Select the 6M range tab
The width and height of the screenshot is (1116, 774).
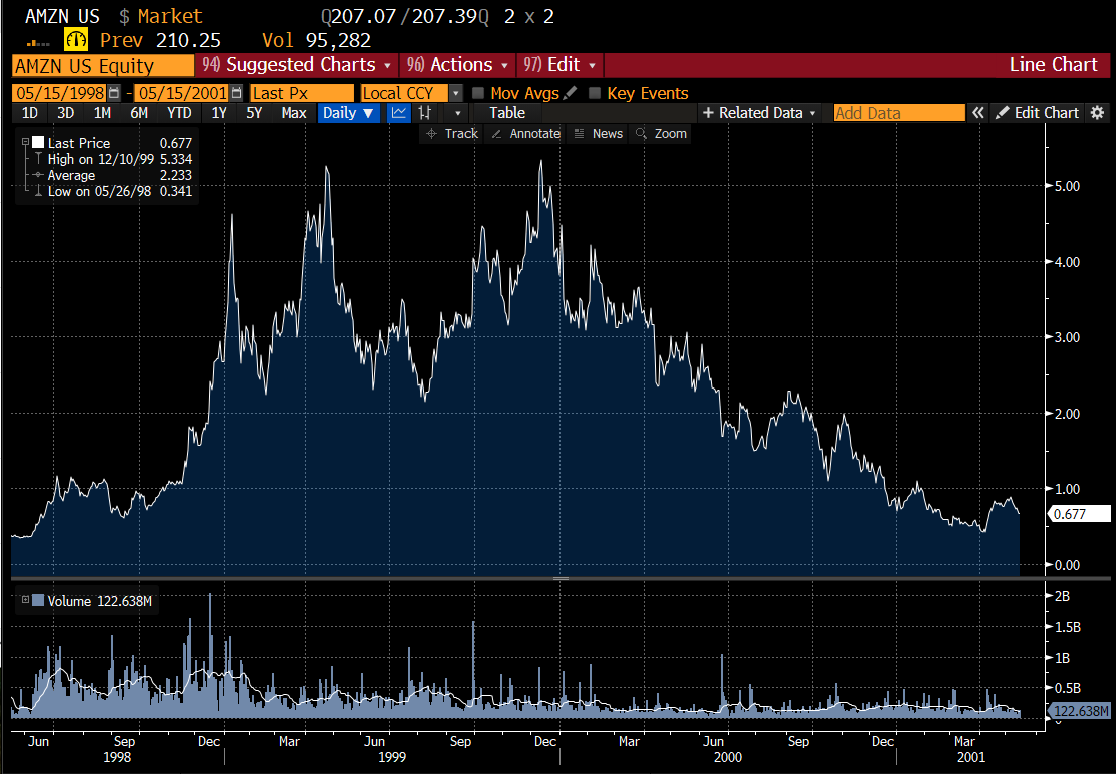(139, 113)
